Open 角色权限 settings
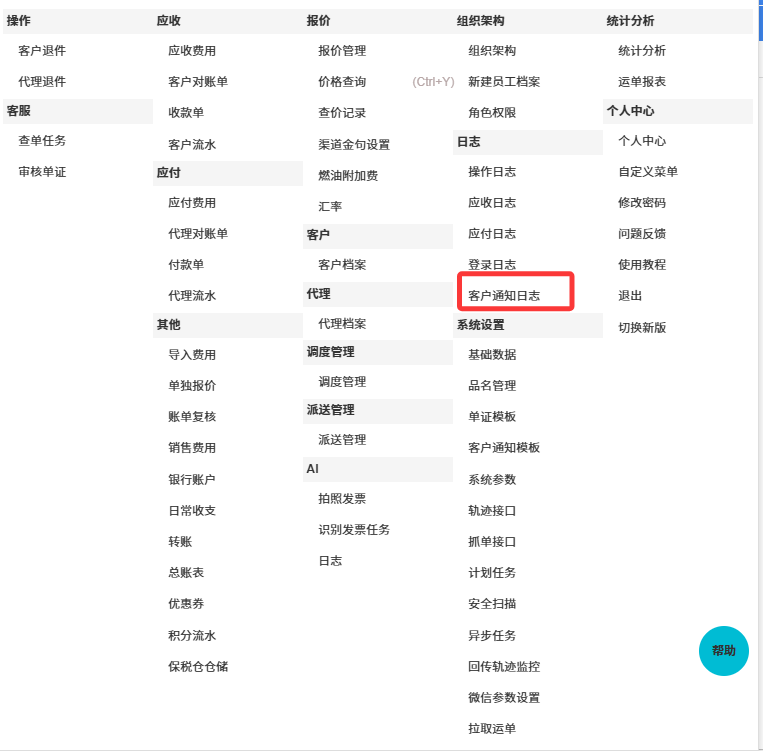 point(492,113)
